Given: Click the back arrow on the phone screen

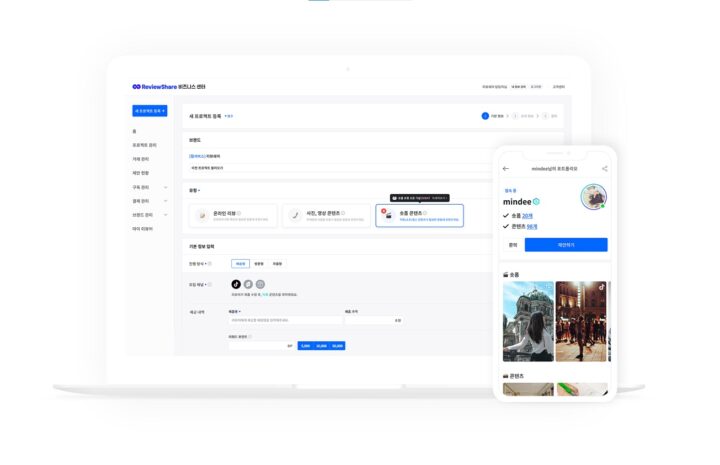Looking at the screenshot, I should 506,169.
